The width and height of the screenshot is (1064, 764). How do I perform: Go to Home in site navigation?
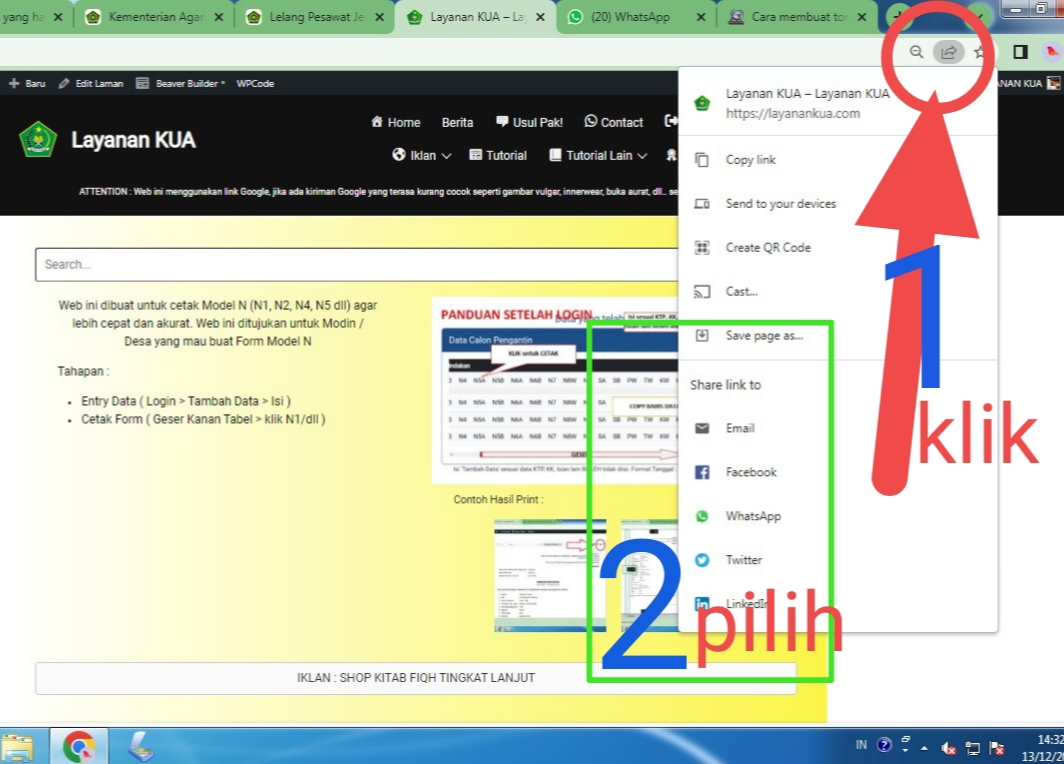pyautogui.click(x=396, y=122)
